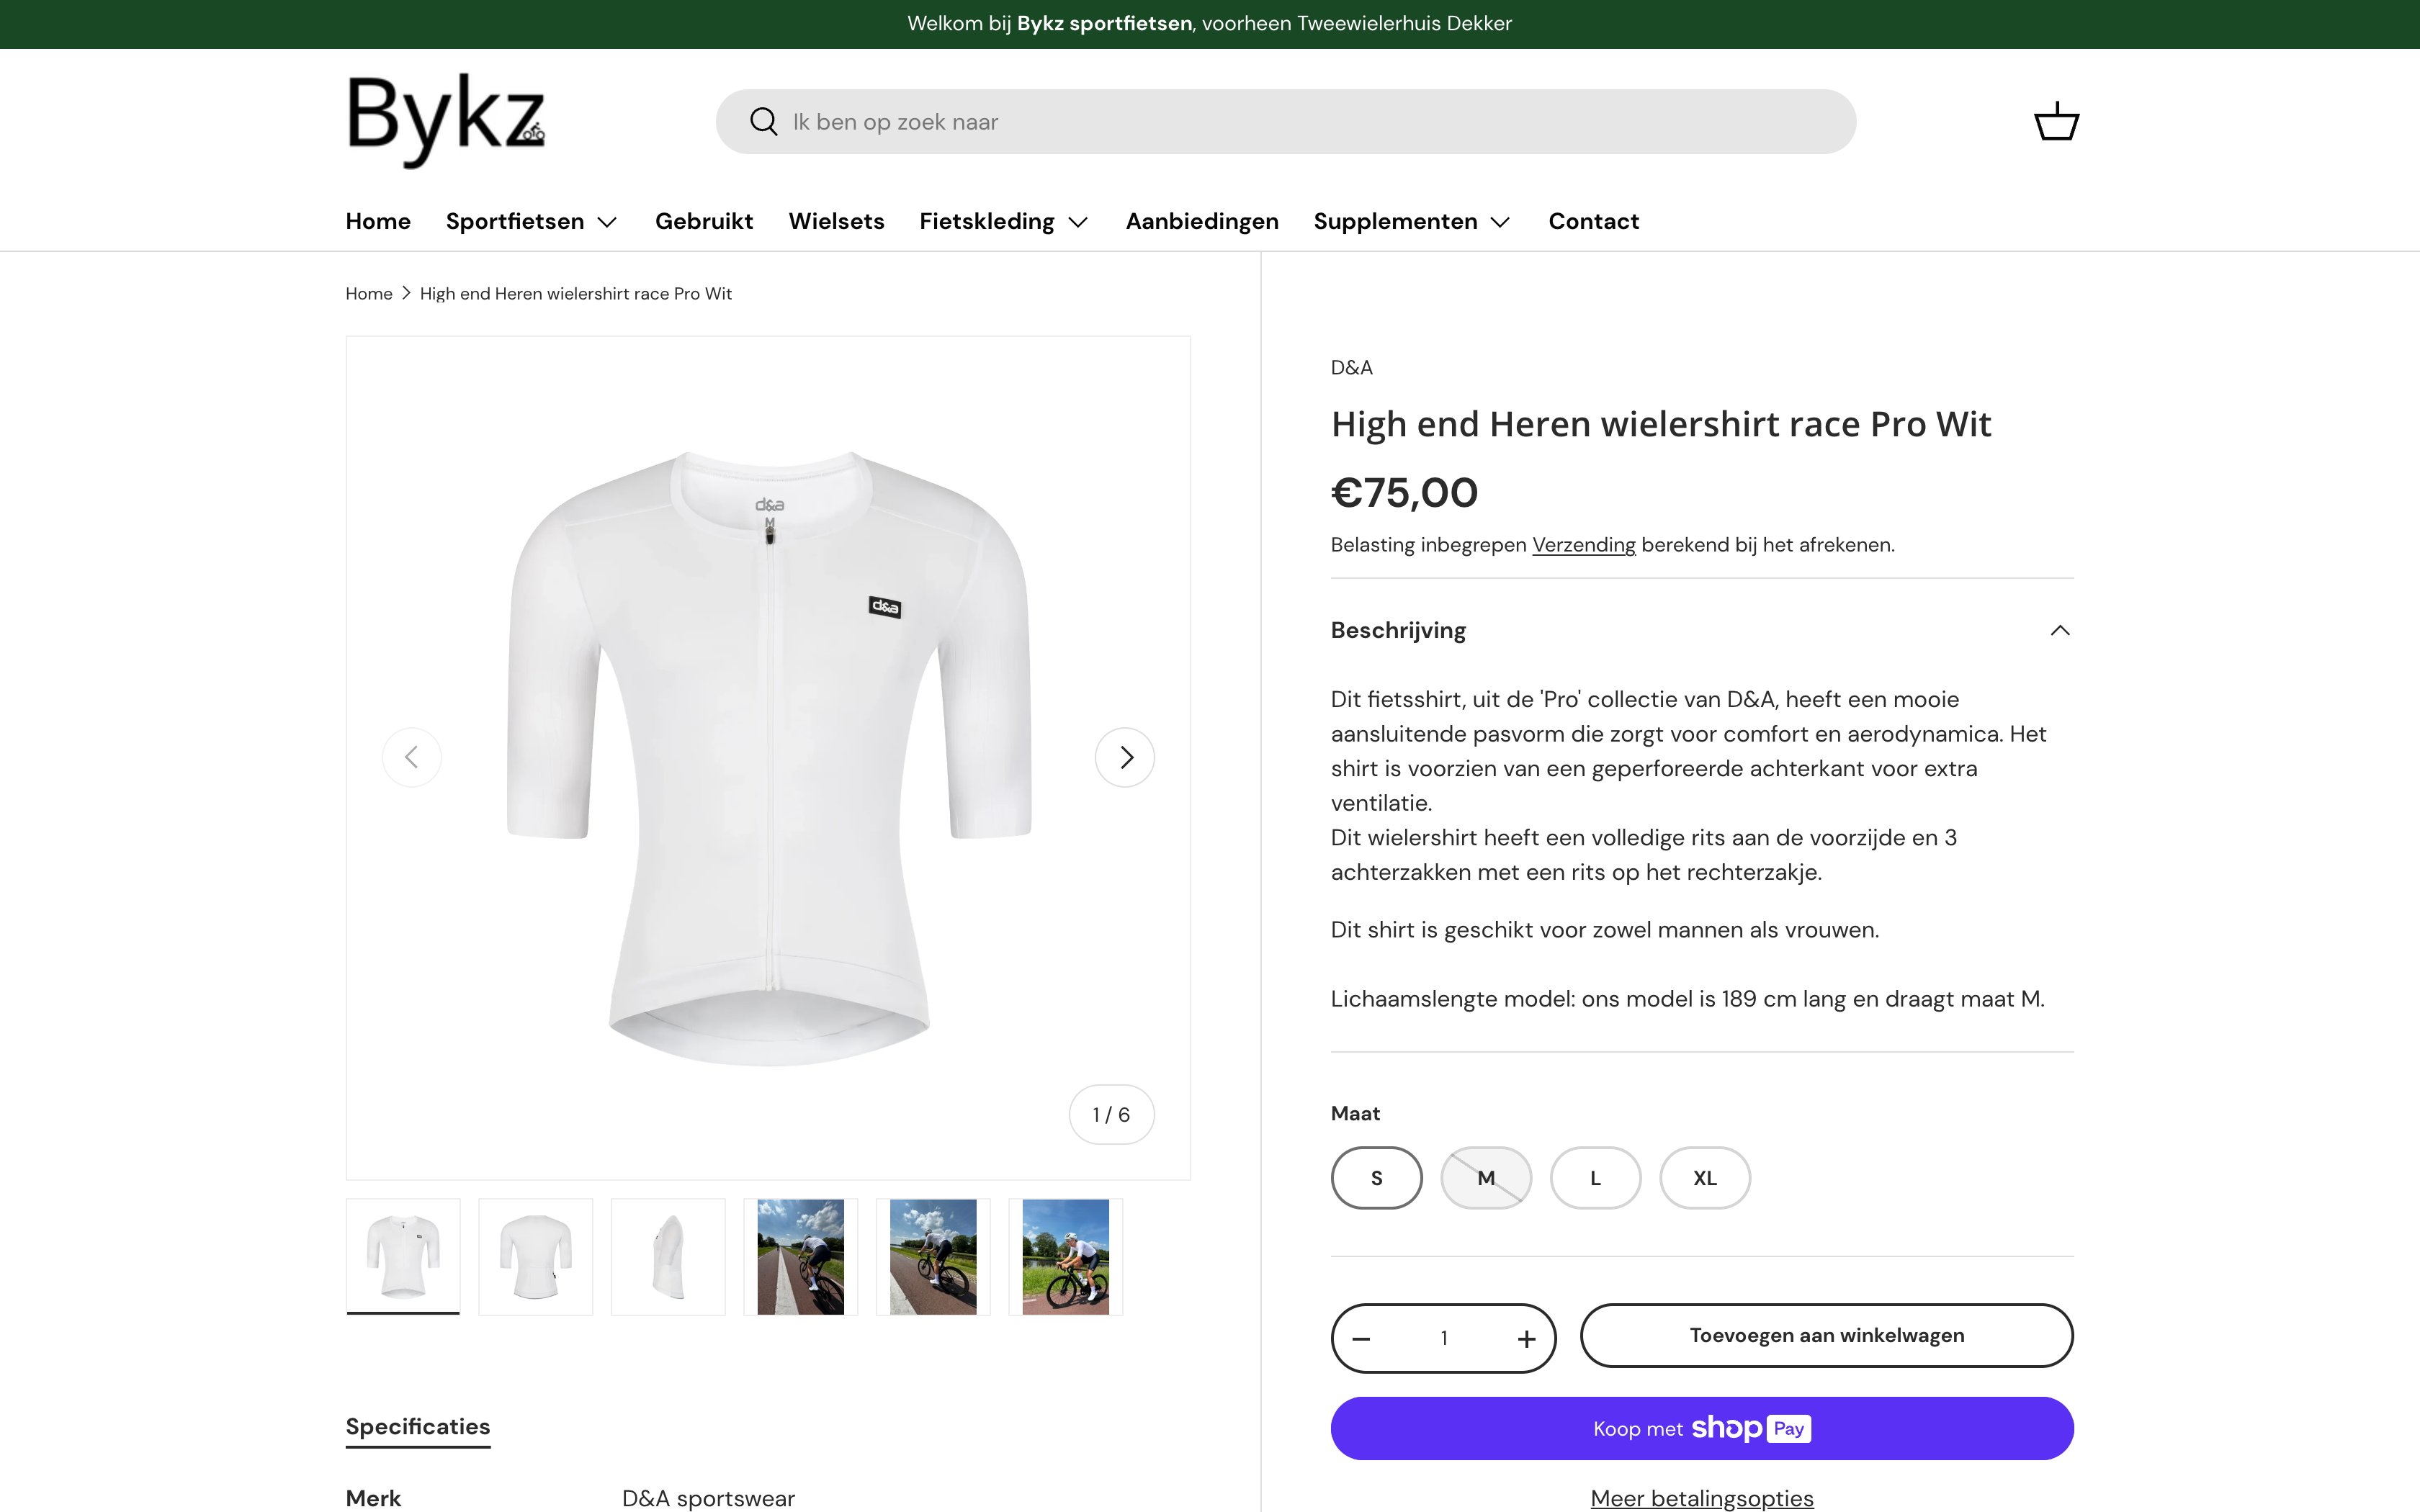Decrease quantity with the minus icon

(x=1362, y=1337)
